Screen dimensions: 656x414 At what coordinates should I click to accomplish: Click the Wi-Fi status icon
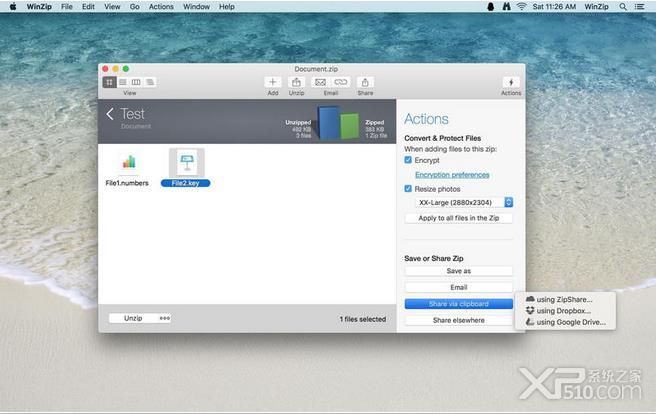521,6
